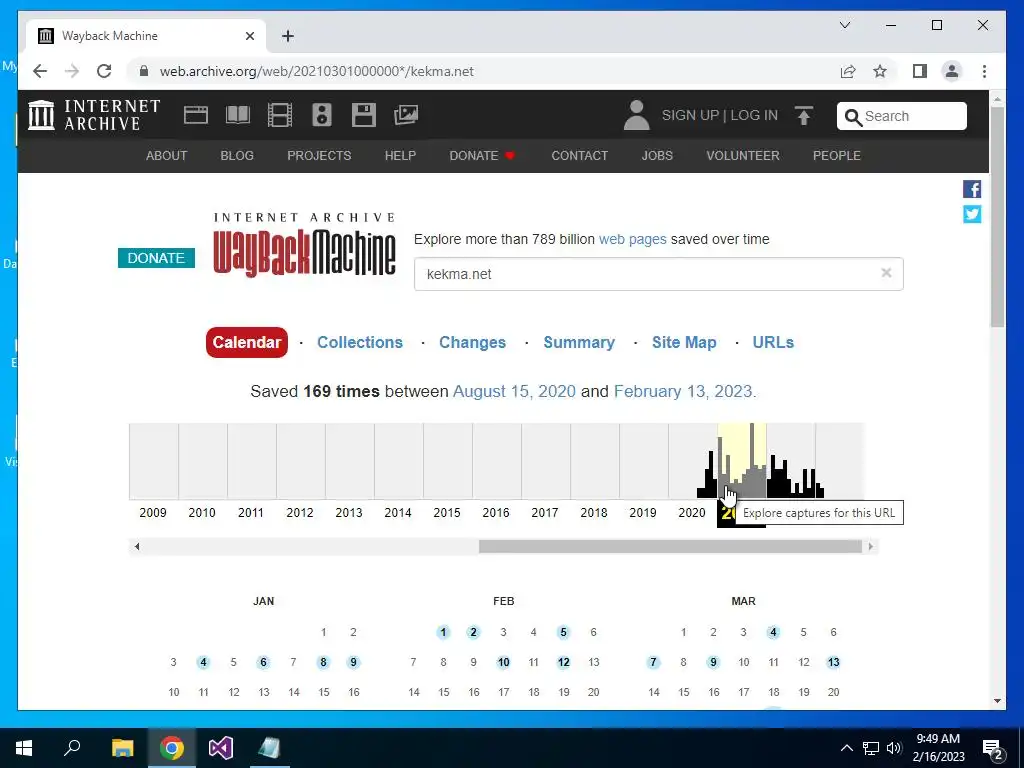
Task: Open Windows taskbar search
Action: coord(72,748)
